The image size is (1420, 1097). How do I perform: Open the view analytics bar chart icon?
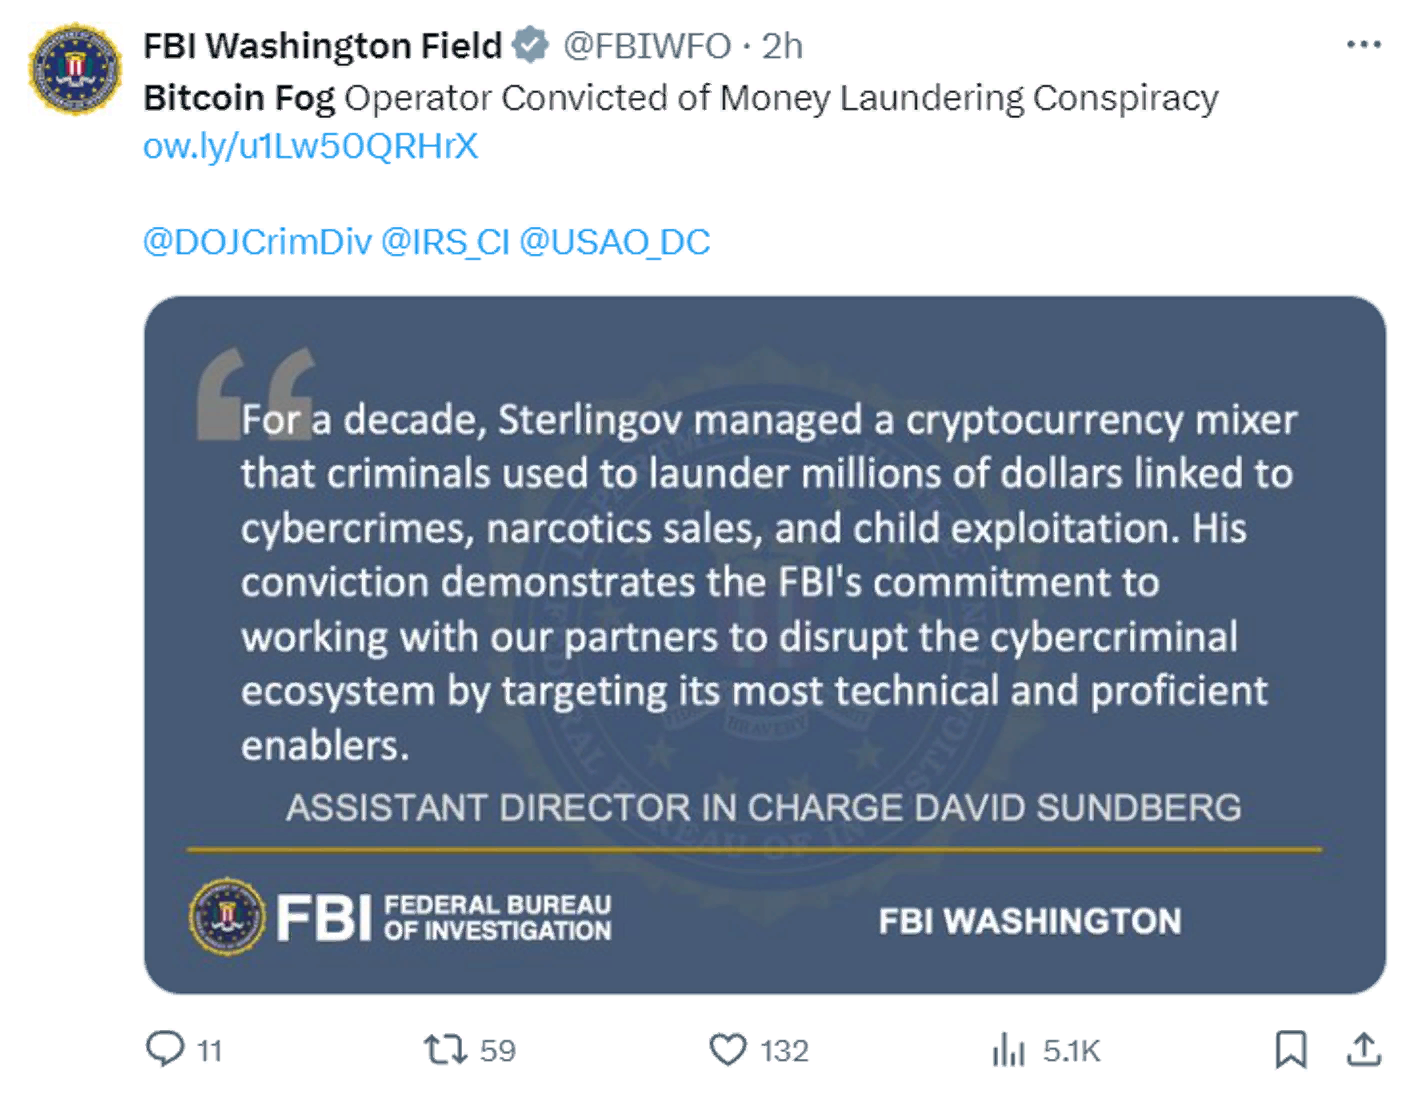click(x=1008, y=1050)
